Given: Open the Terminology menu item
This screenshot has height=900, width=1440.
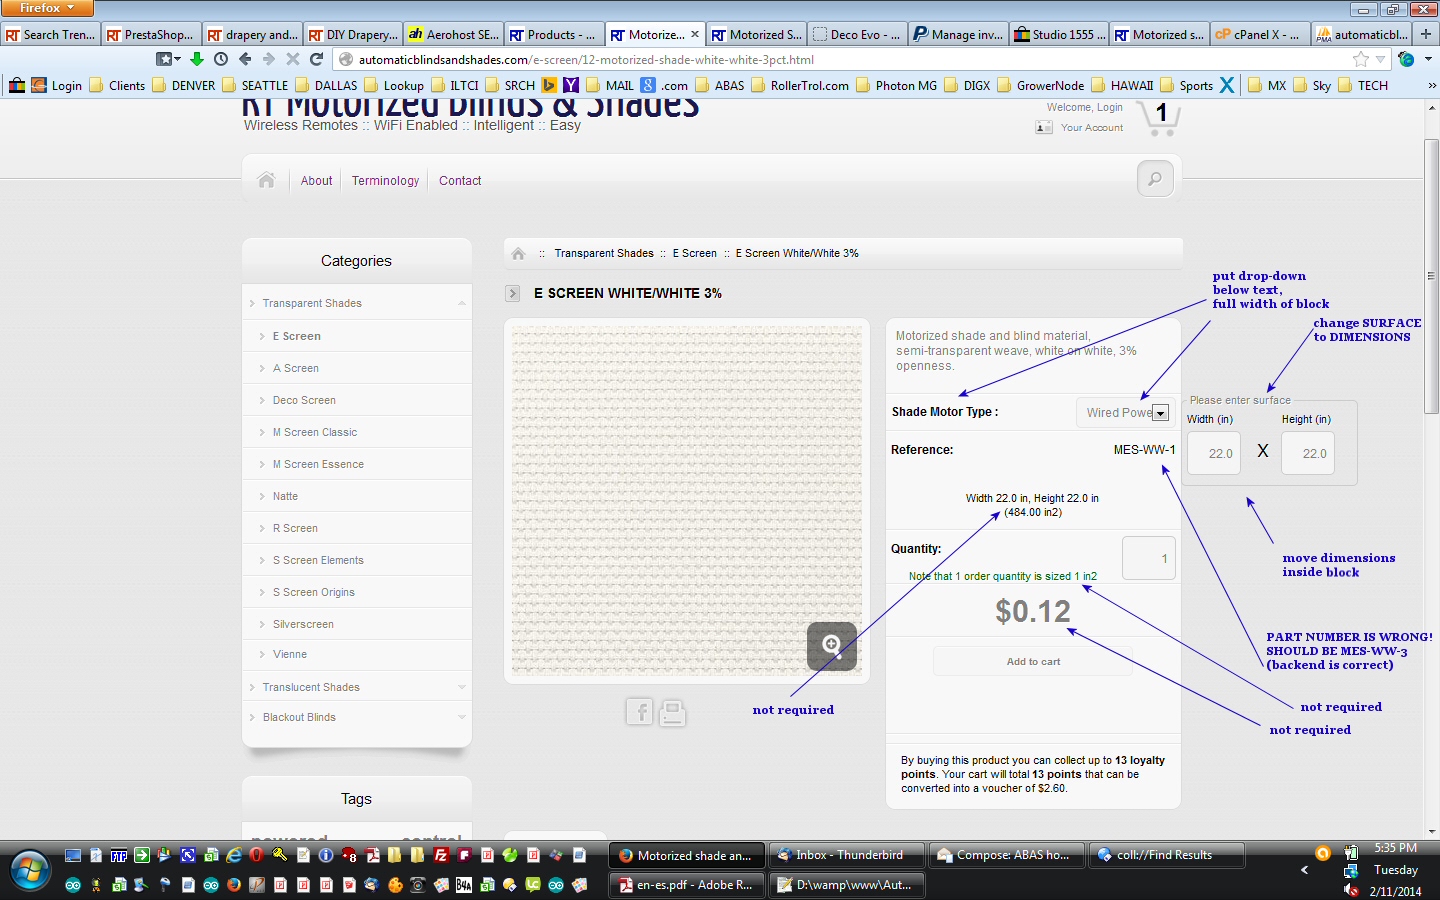Looking at the screenshot, I should 385,181.
